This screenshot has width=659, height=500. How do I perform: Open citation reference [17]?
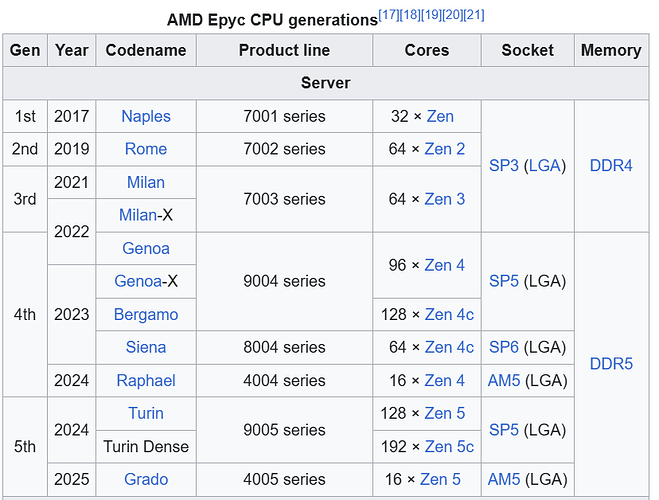click(389, 15)
